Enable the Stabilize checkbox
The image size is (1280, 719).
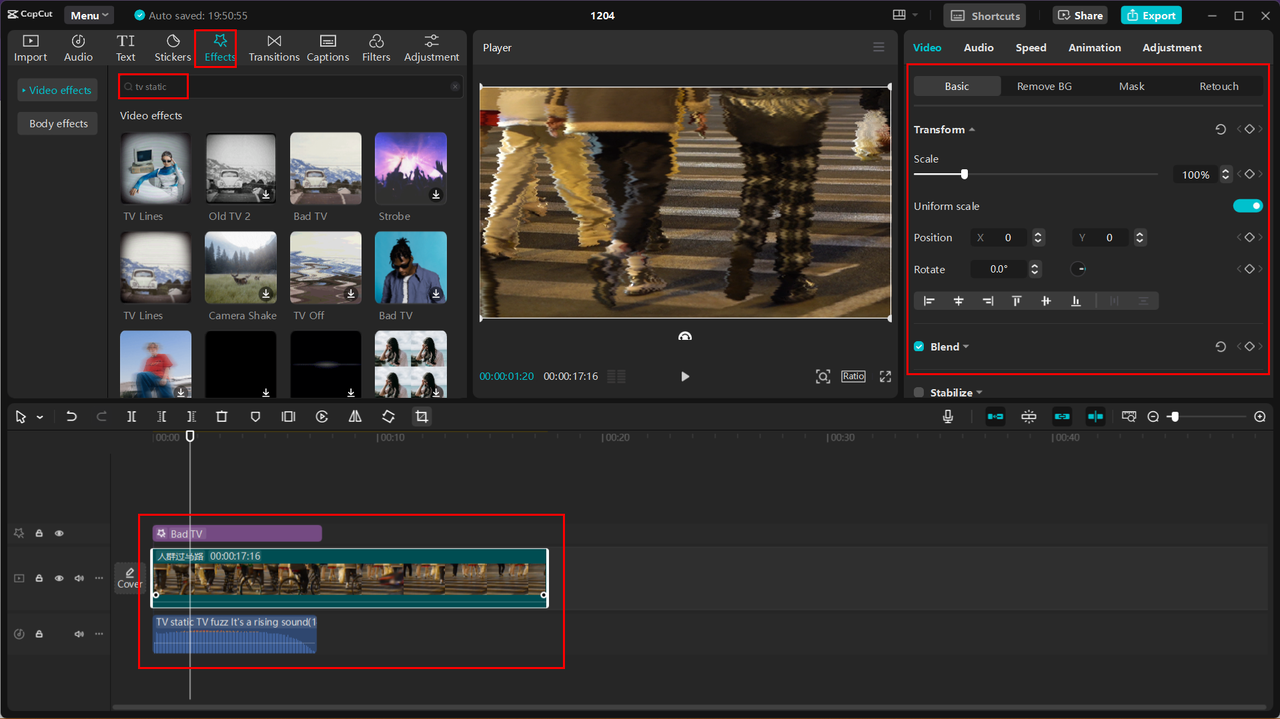pos(919,393)
